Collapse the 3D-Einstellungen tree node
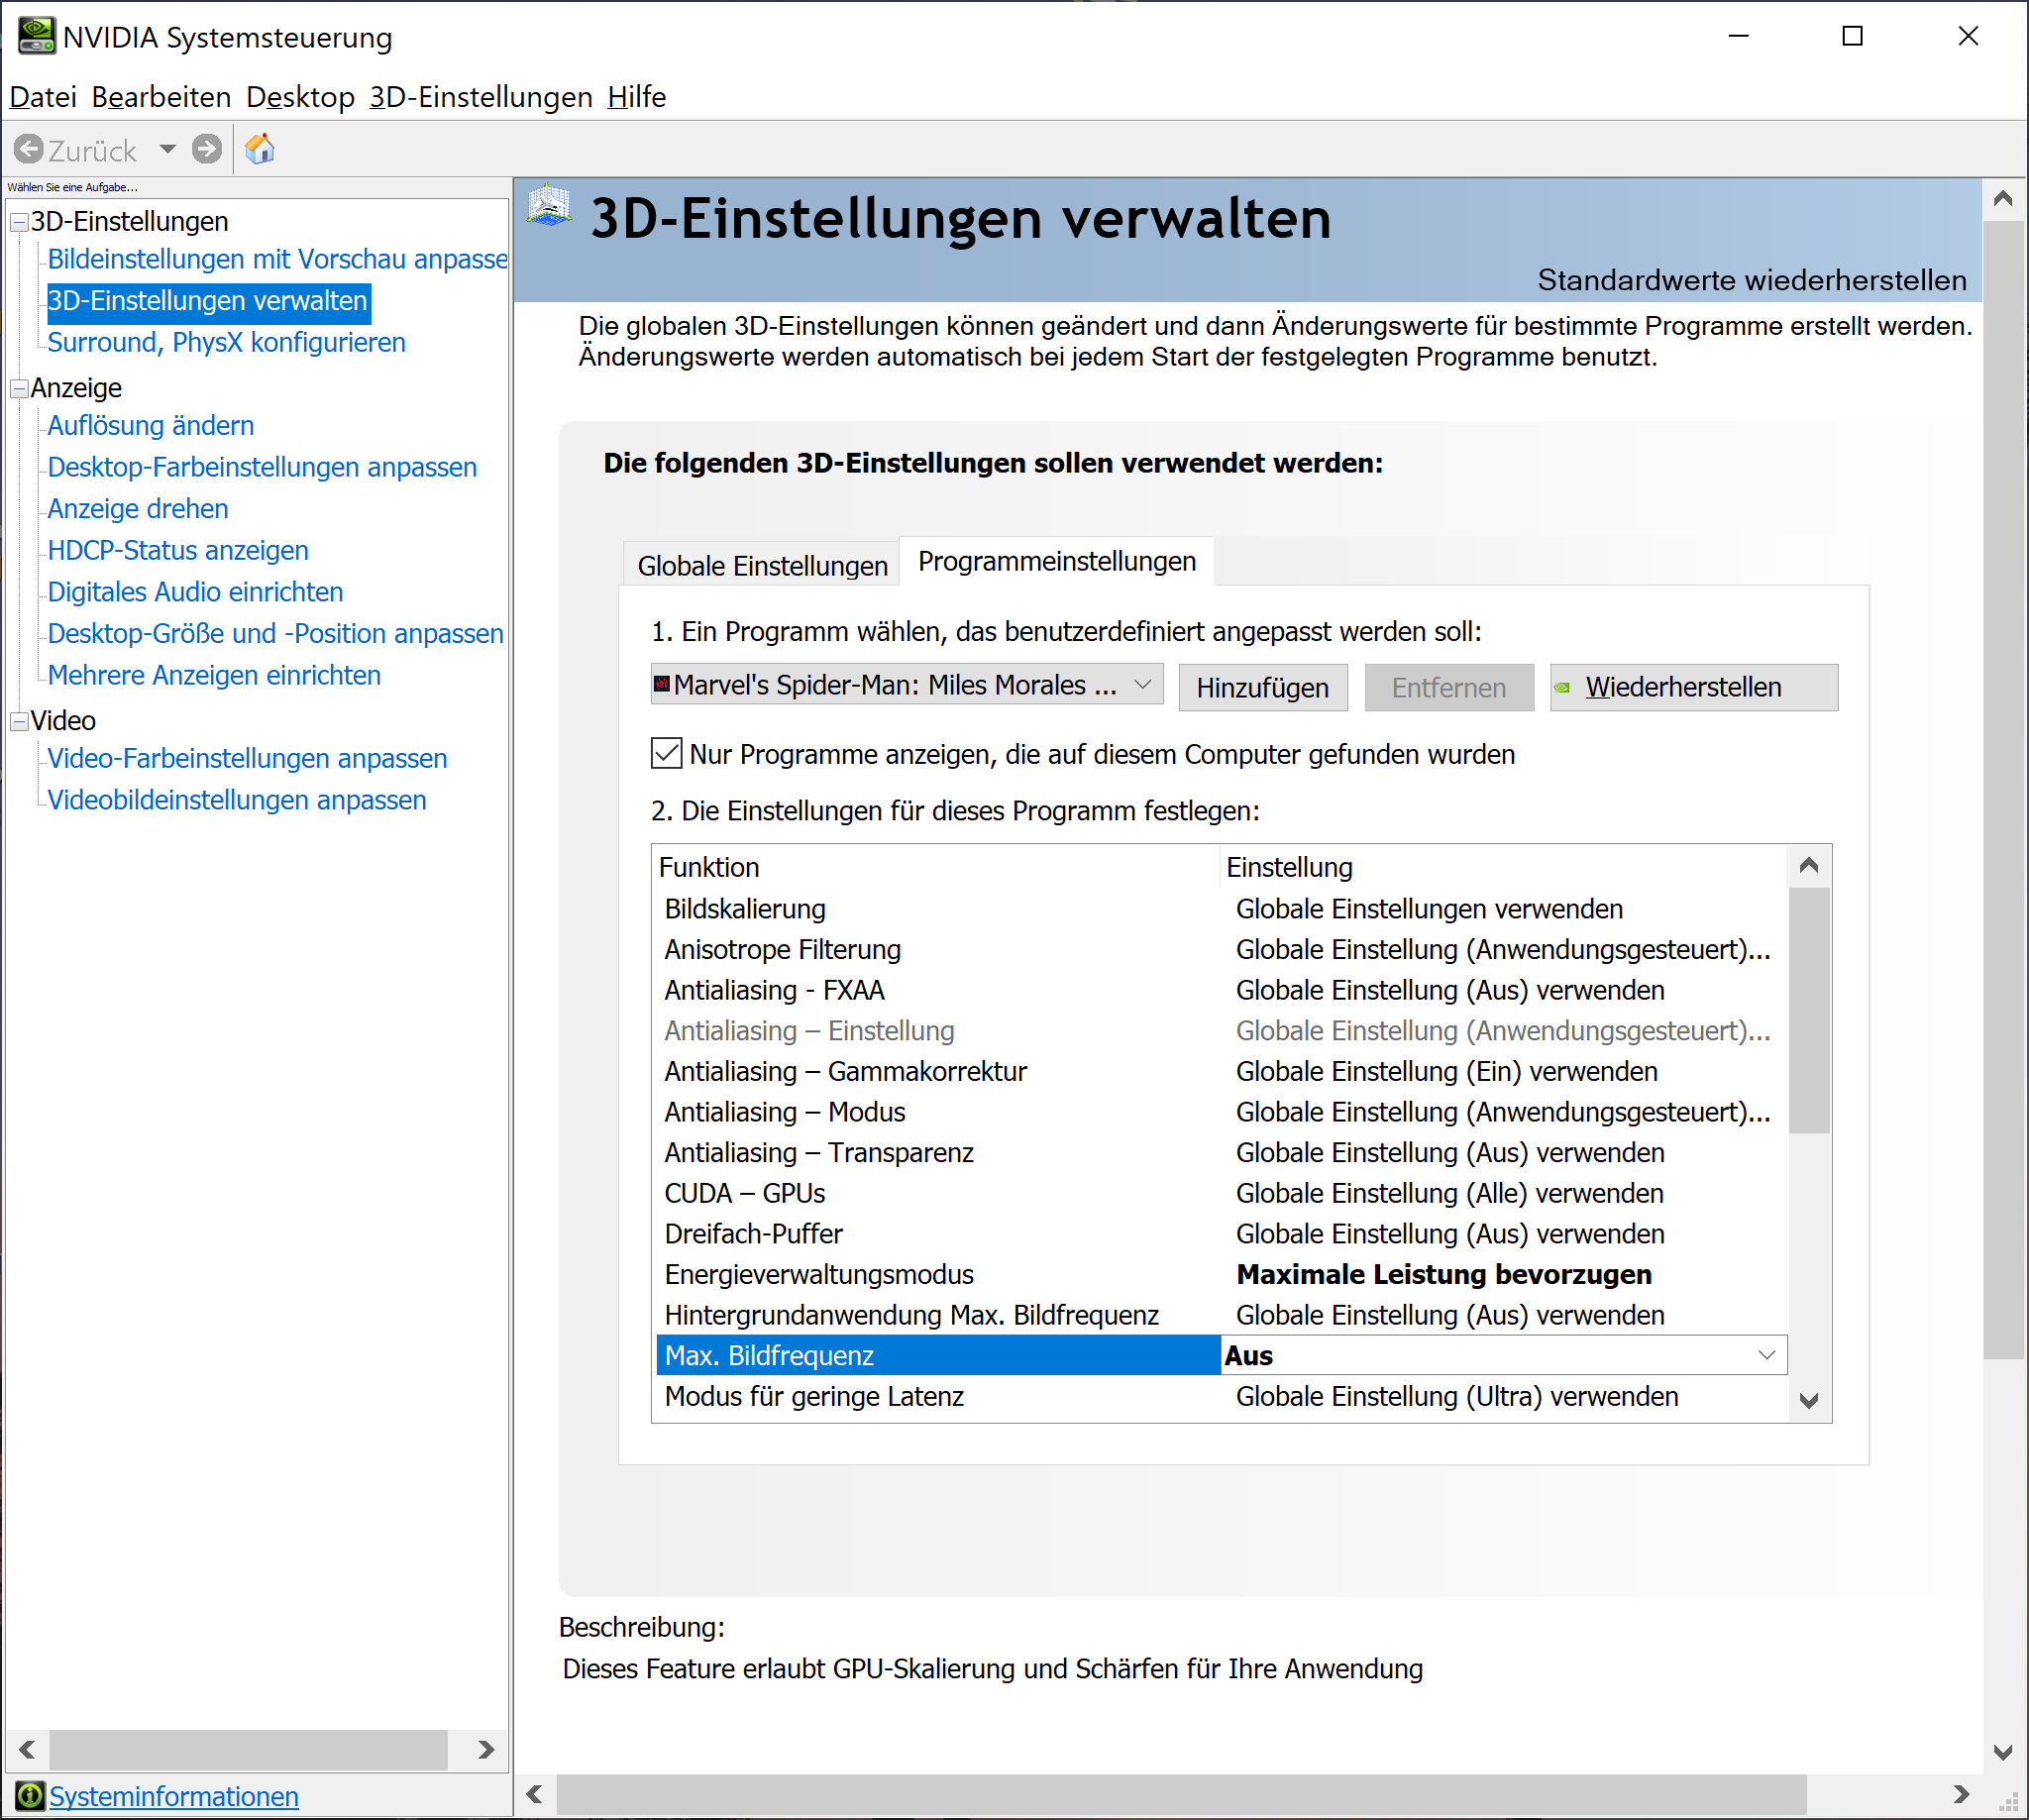Image resolution: width=2029 pixels, height=1820 pixels. (x=18, y=222)
